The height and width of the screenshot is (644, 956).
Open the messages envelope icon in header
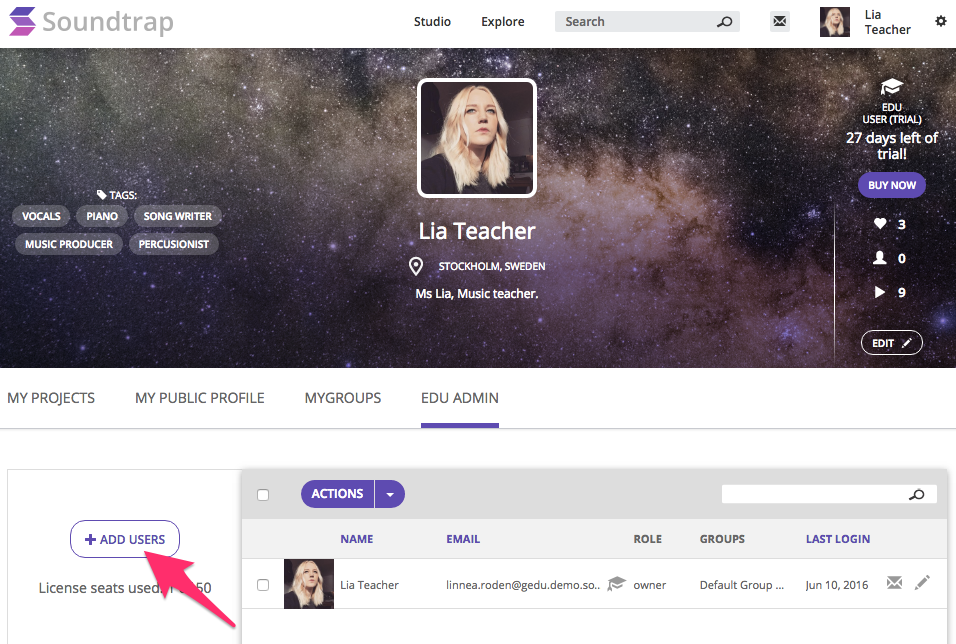(779, 21)
